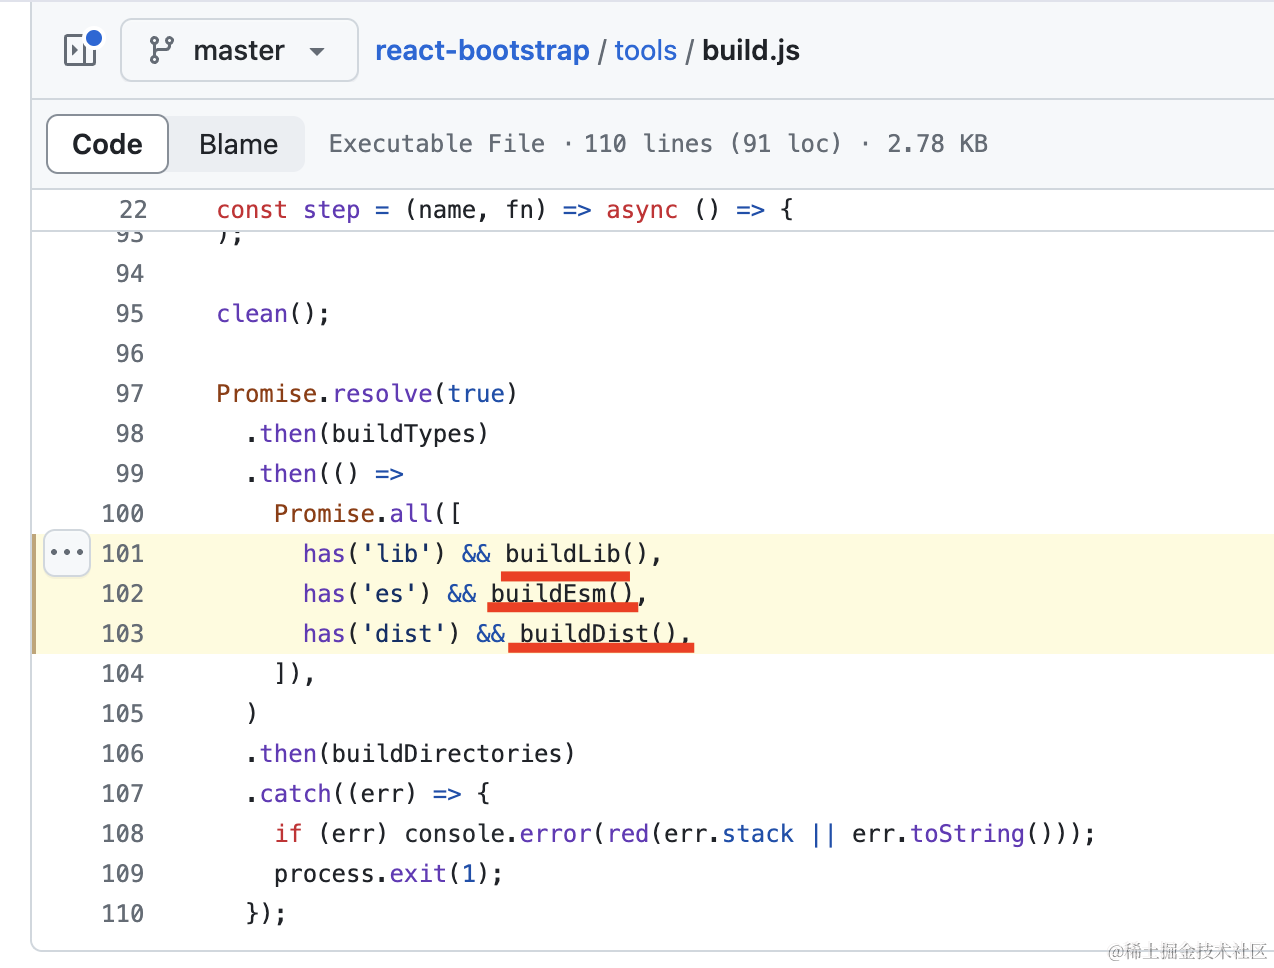Viewport: 1274px width, 968px height.
Task: Click buildDirectories on line 106
Action: (x=447, y=754)
